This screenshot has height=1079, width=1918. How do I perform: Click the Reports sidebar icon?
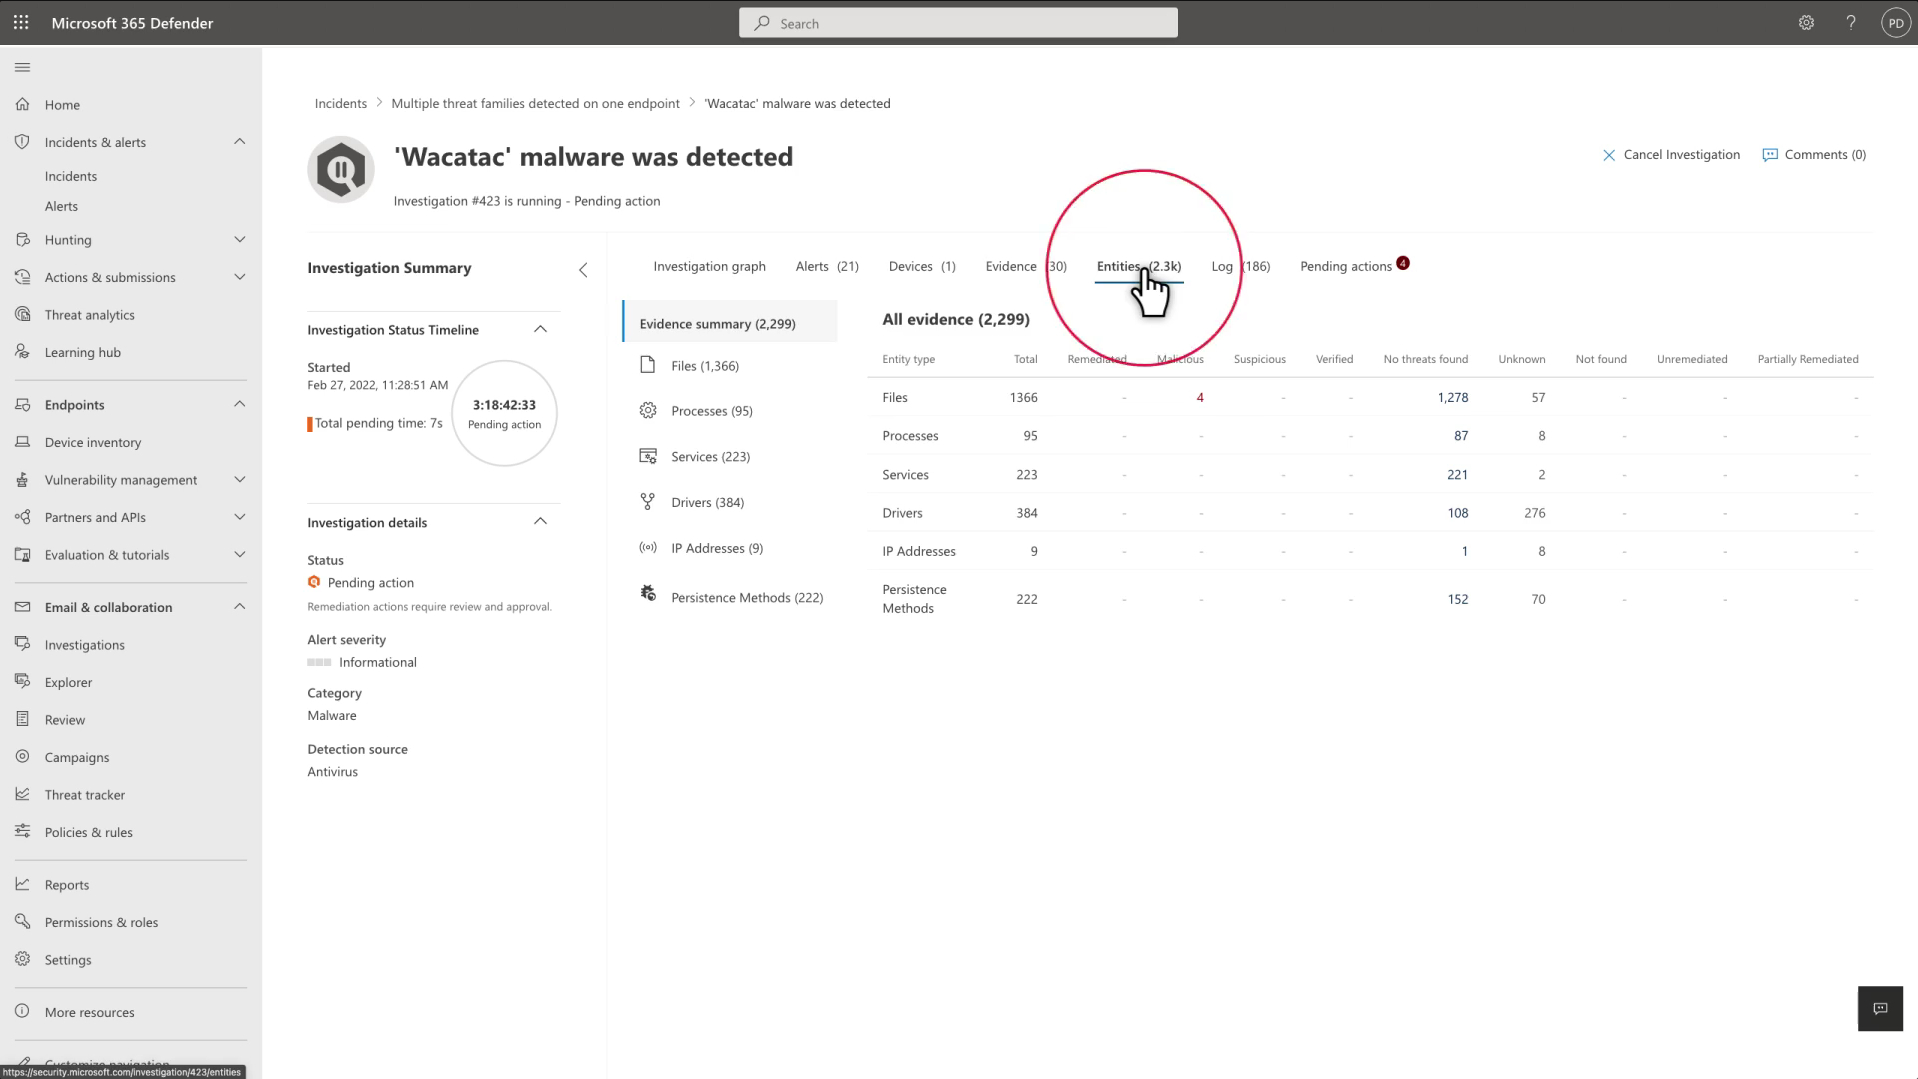pyautogui.click(x=22, y=884)
